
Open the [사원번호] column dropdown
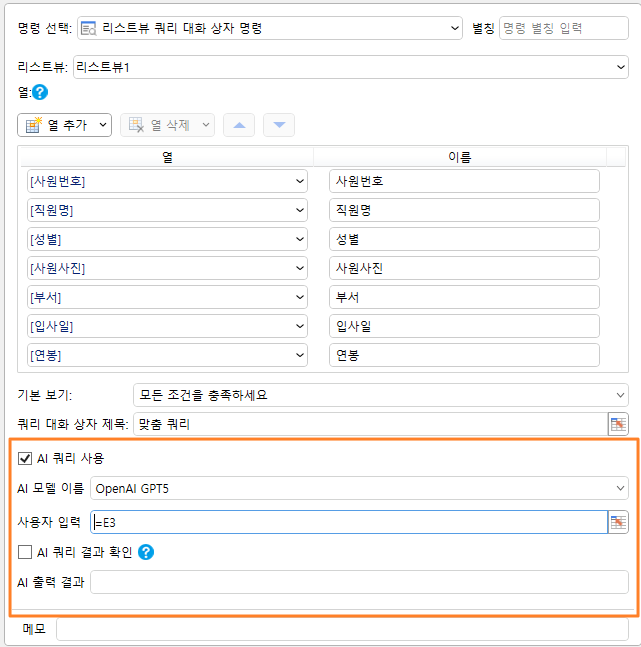point(167,181)
